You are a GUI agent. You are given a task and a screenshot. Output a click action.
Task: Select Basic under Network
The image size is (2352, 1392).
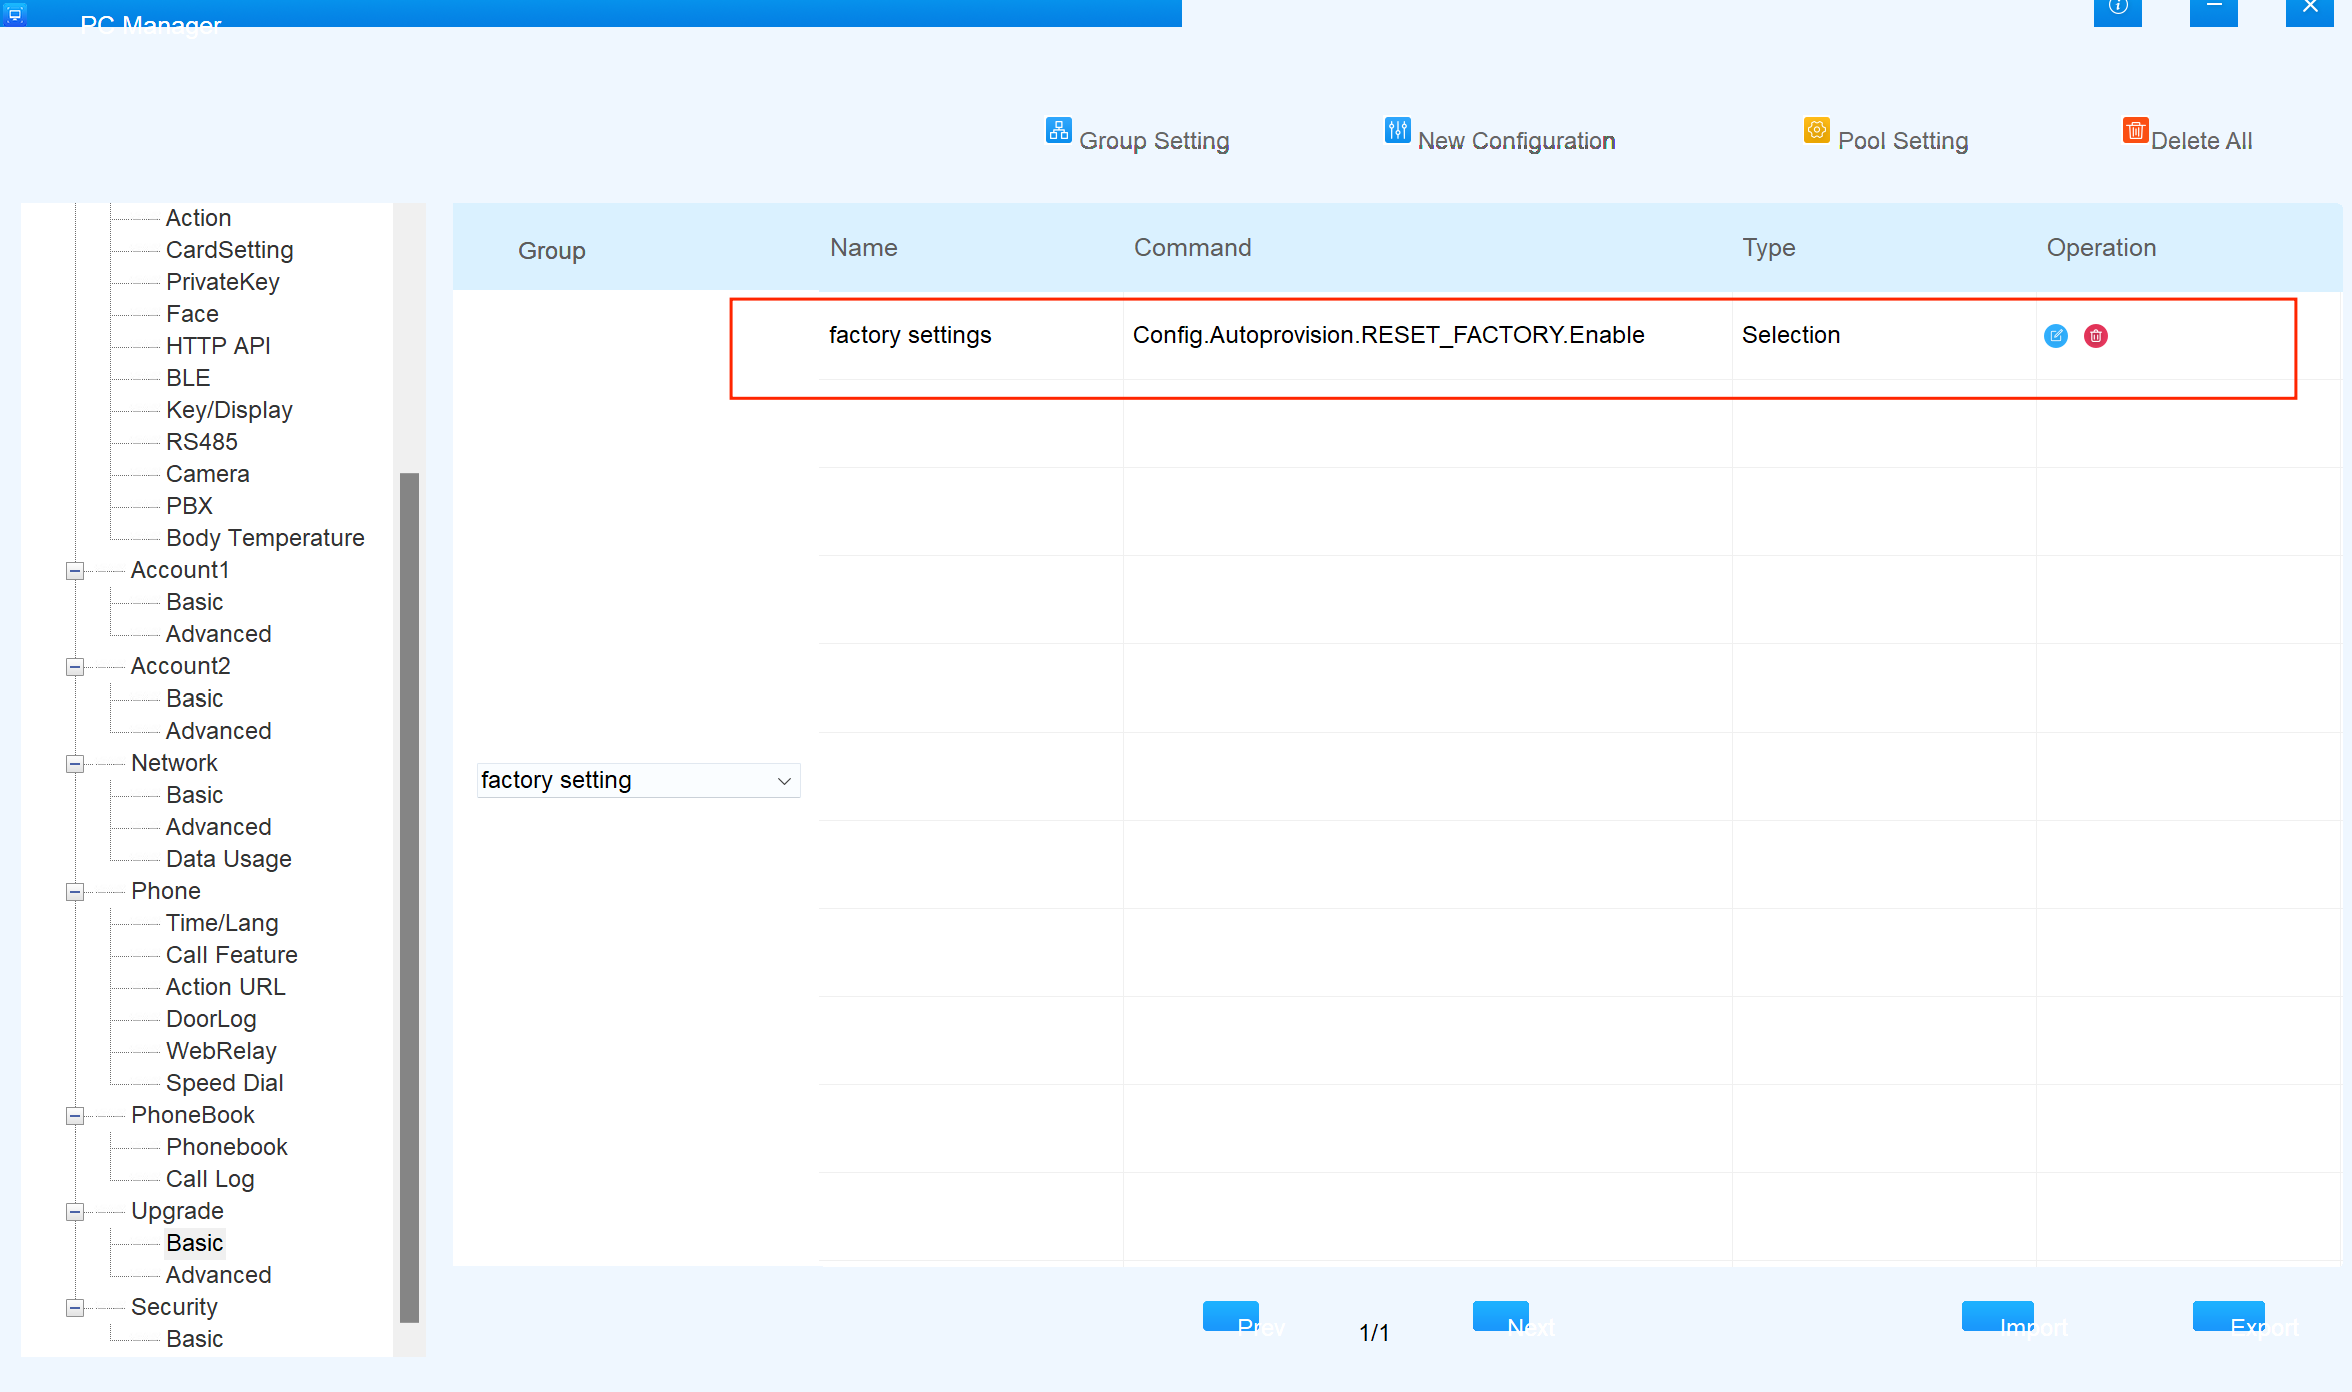194,795
